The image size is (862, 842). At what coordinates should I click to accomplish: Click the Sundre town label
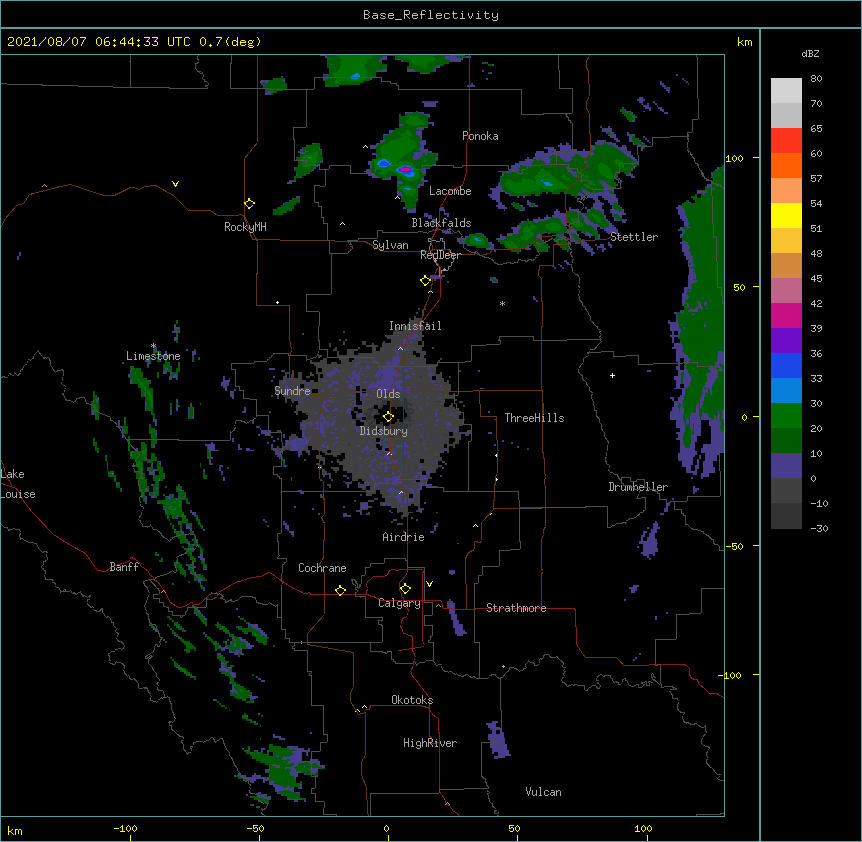coord(292,391)
